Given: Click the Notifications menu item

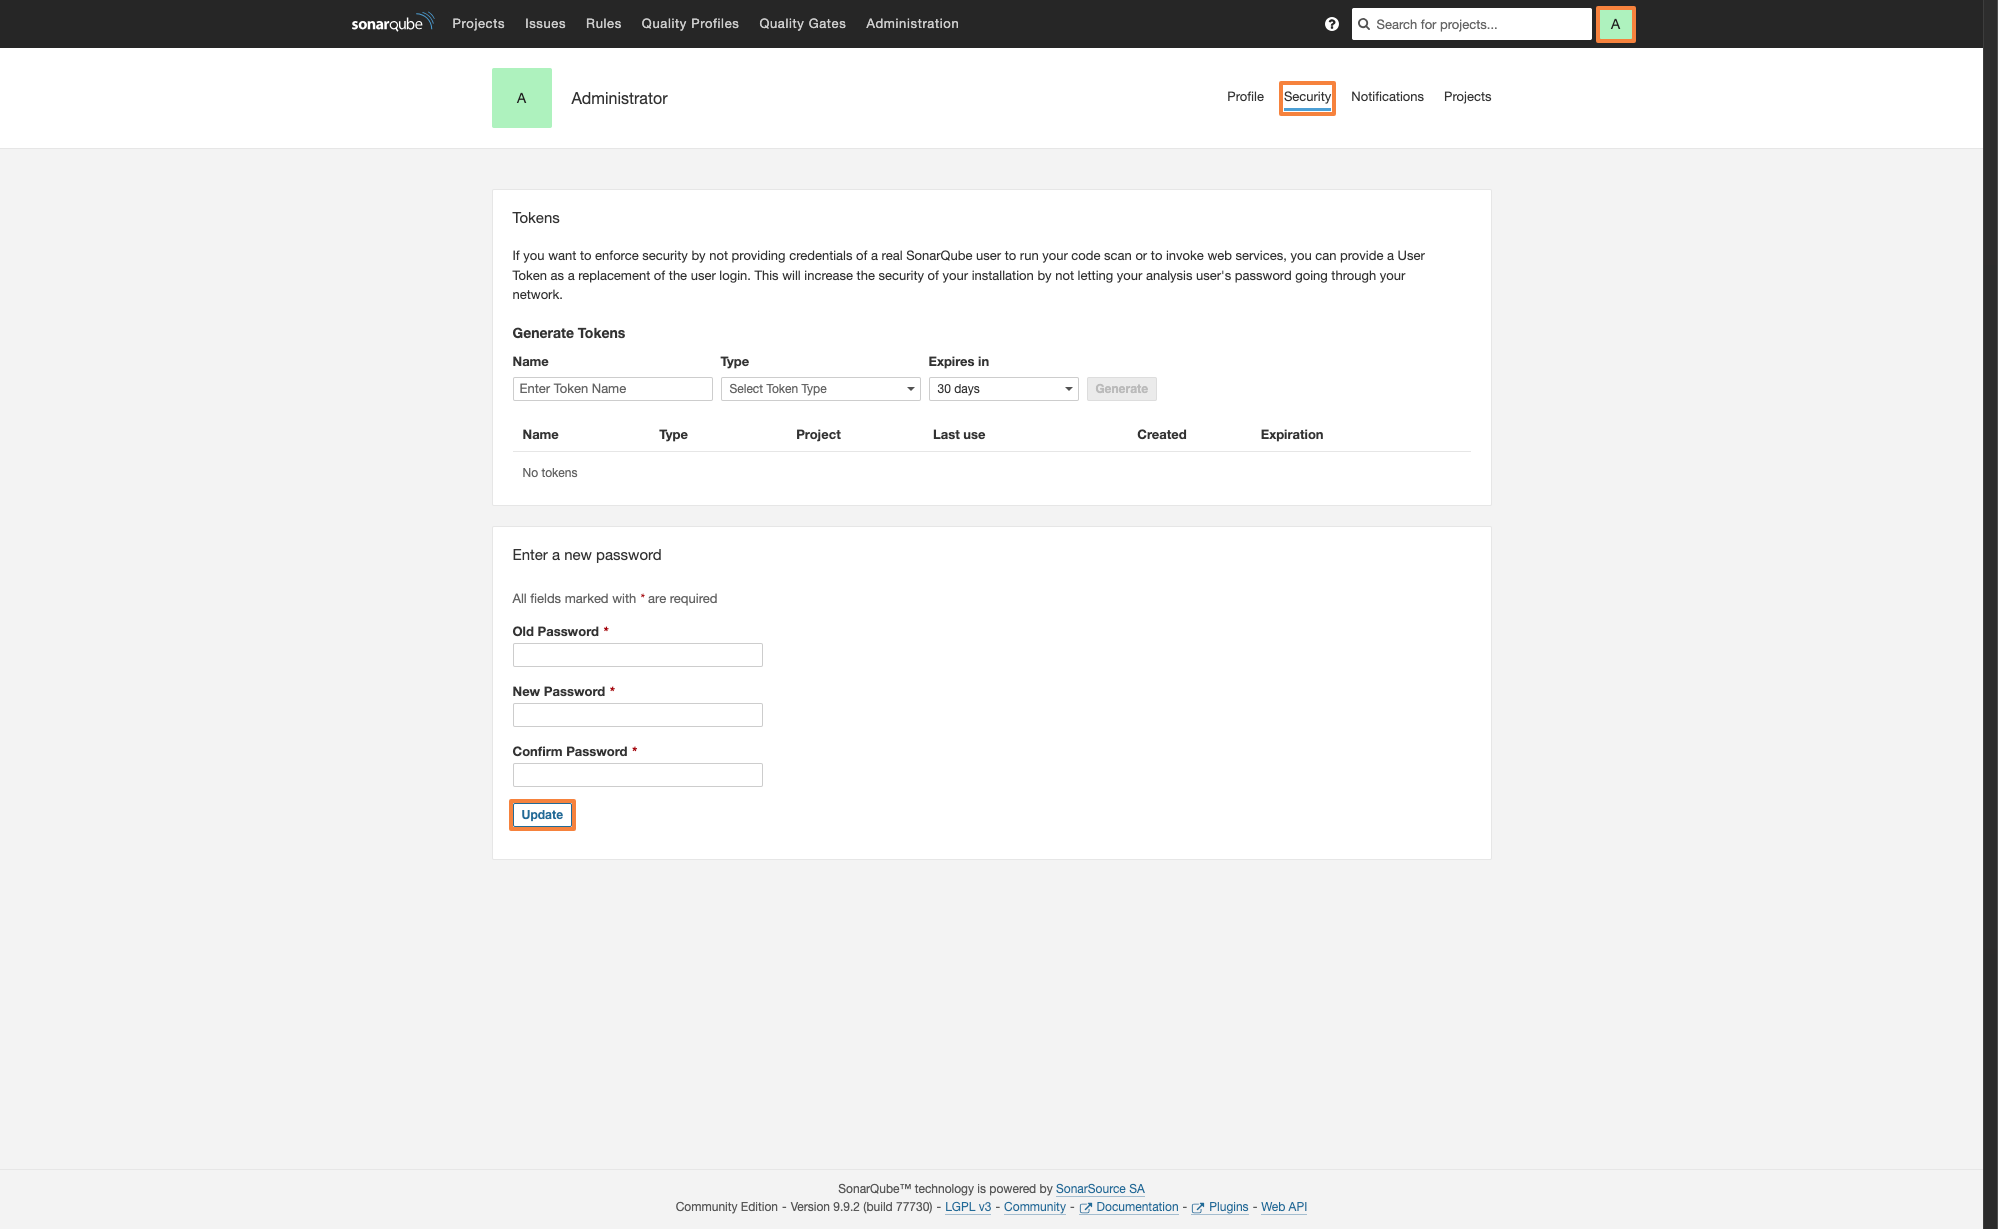Looking at the screenshot, I should [1386, 97].
